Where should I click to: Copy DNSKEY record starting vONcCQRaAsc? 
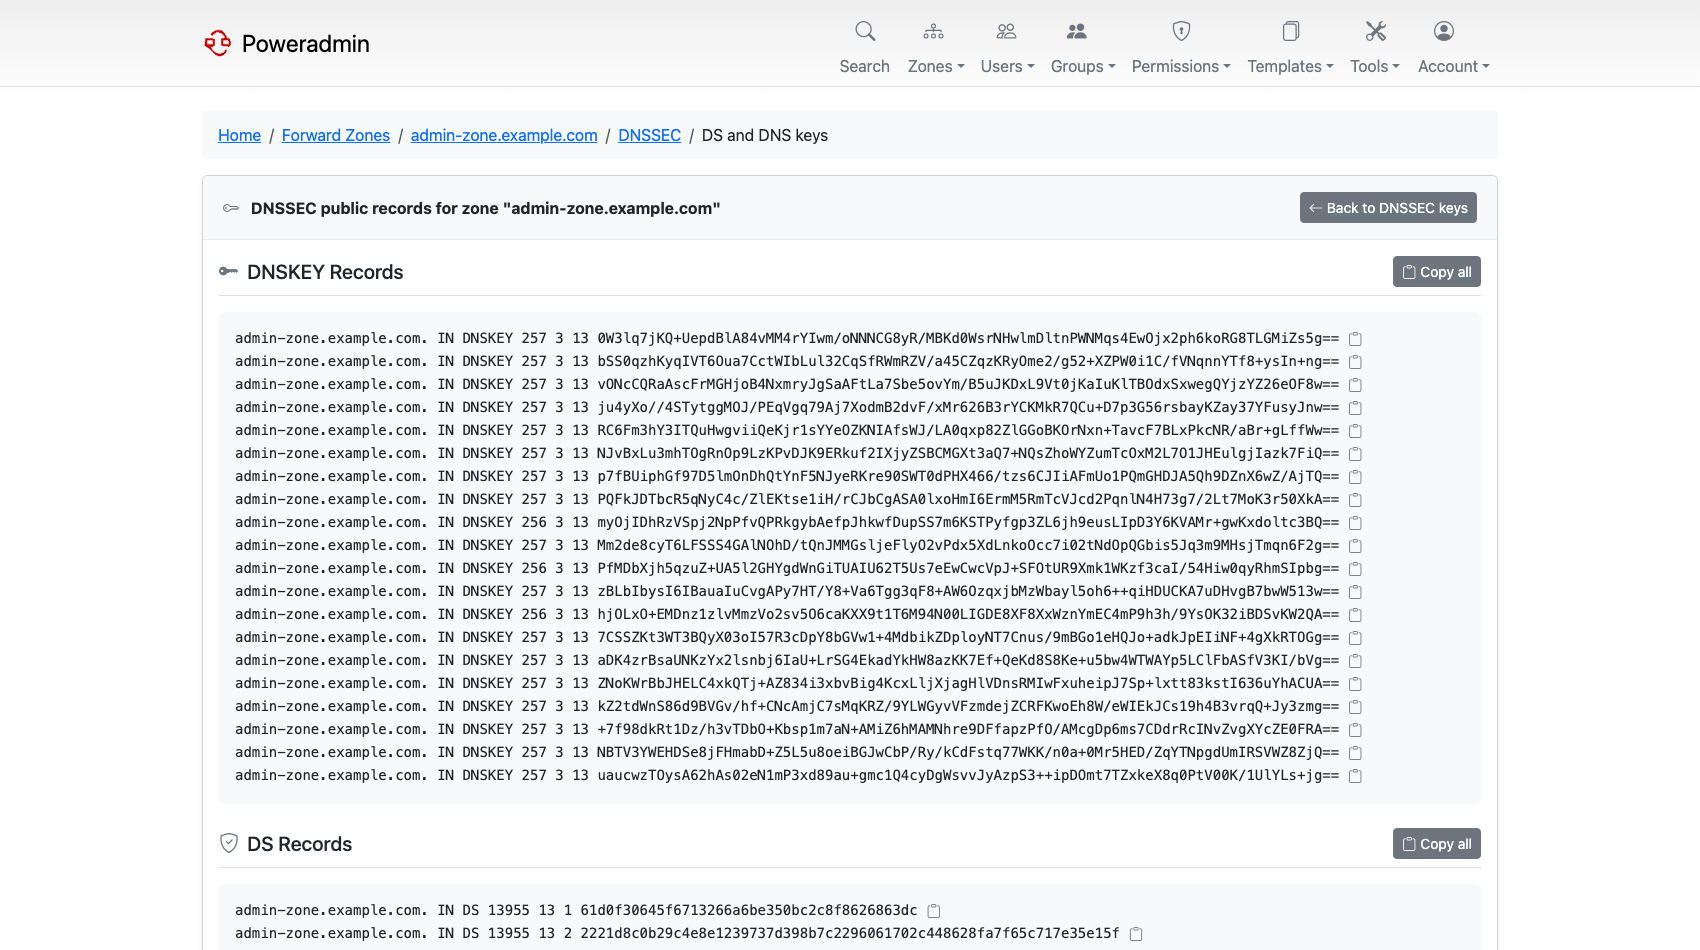coord(1355,385)
